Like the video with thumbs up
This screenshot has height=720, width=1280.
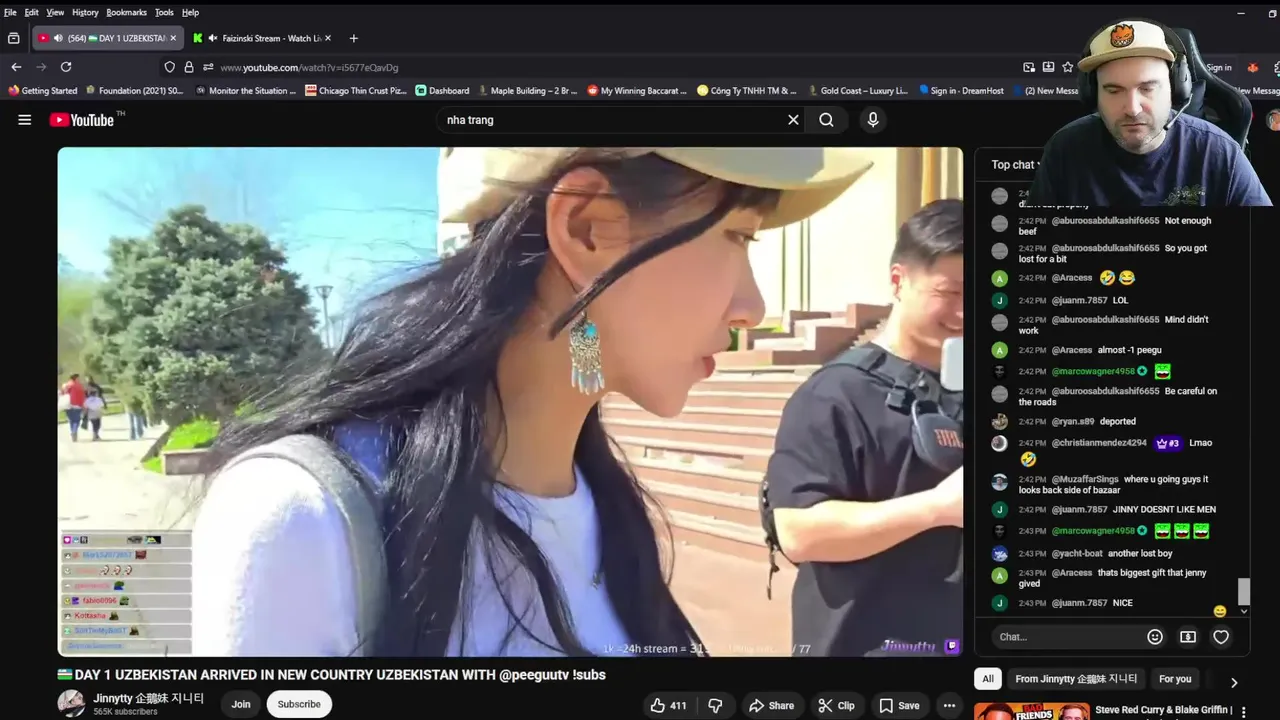point(668,705)
